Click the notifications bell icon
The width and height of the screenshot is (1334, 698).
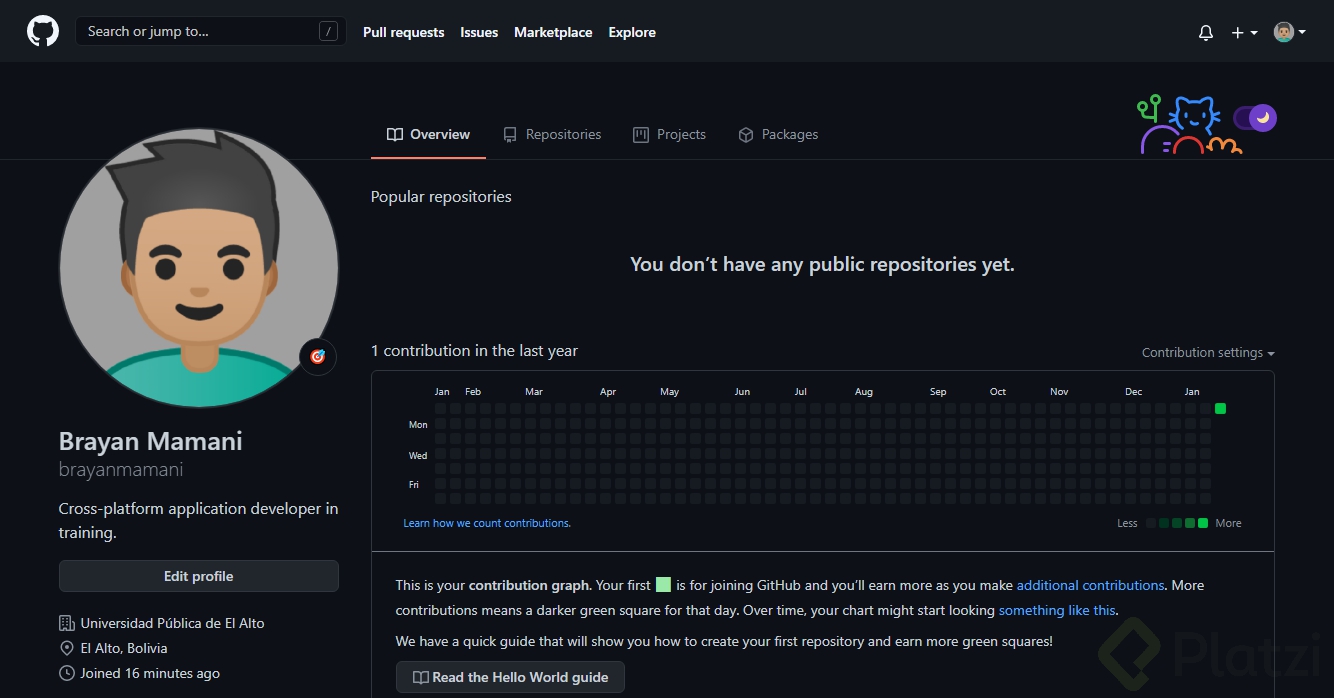[x=1205, y=32]
